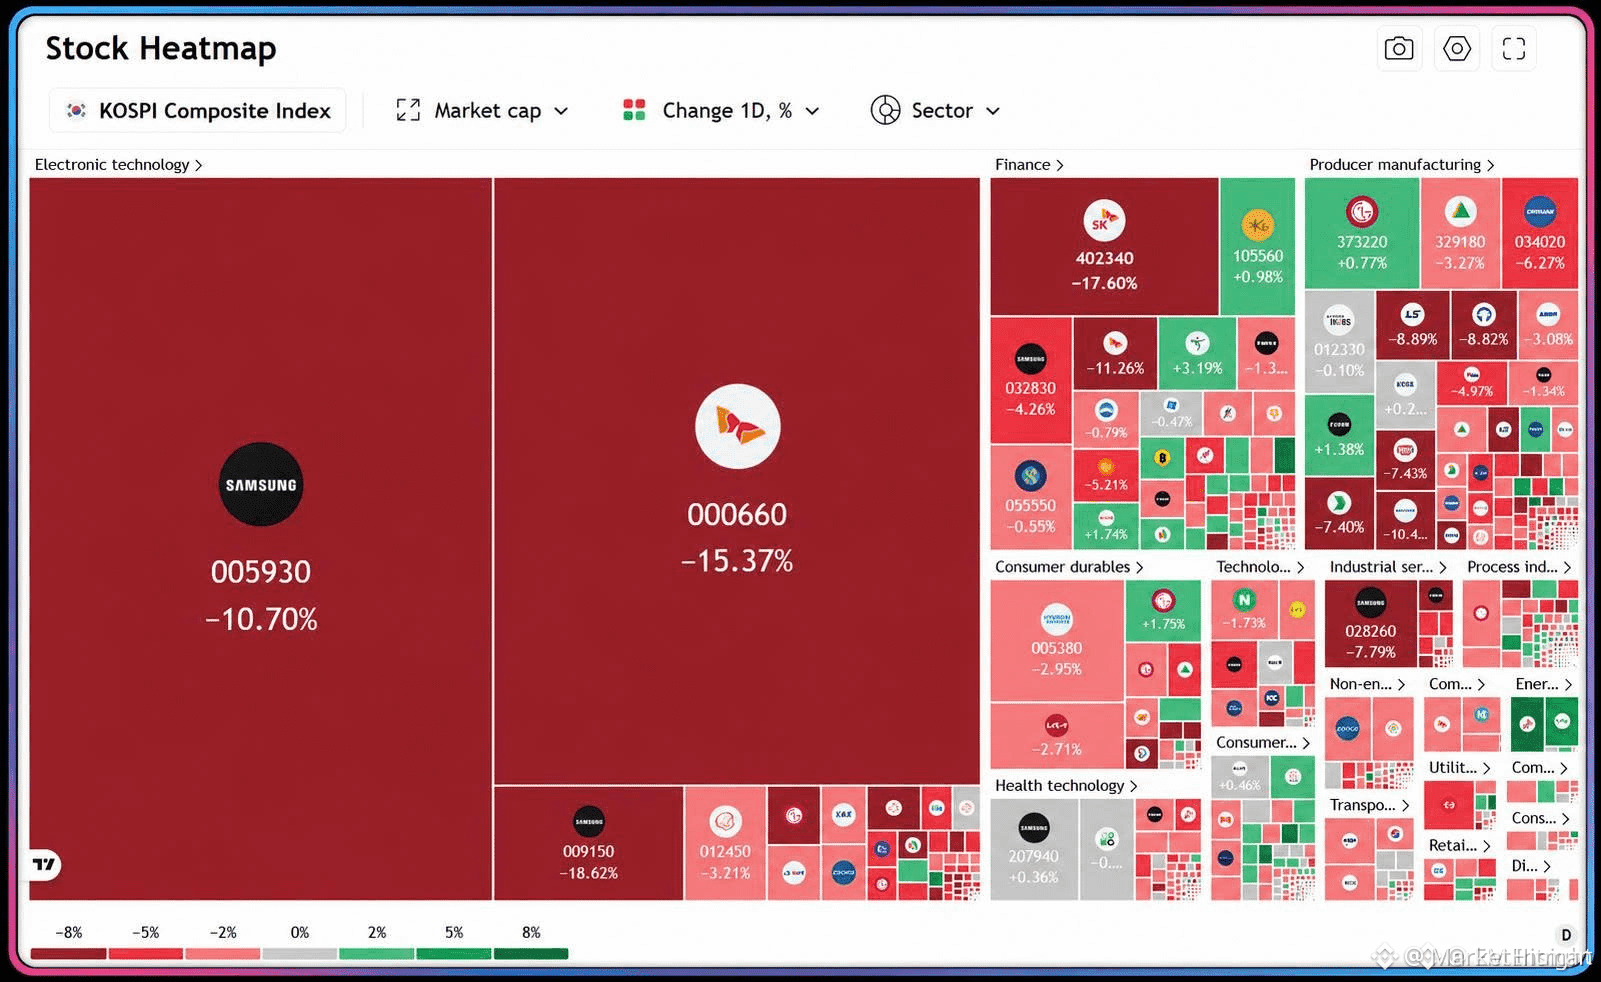Open the "Non-en..." sector header

pyautogui.click(x=1367, y=684)
